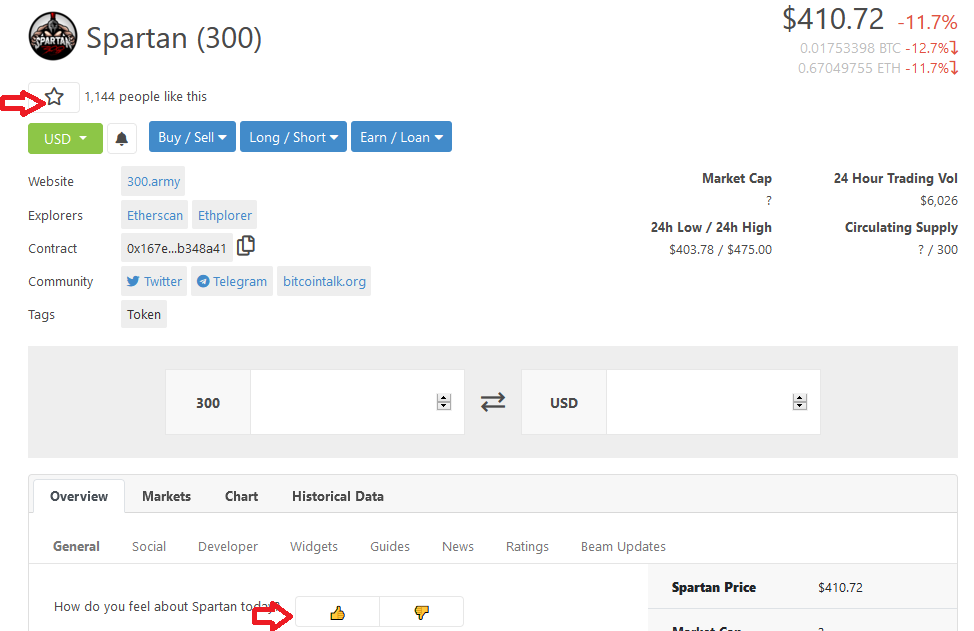This screenshot has width=974, height=631.
Task: Vote thumbs down for Spartan
Action: click(421, 613)
